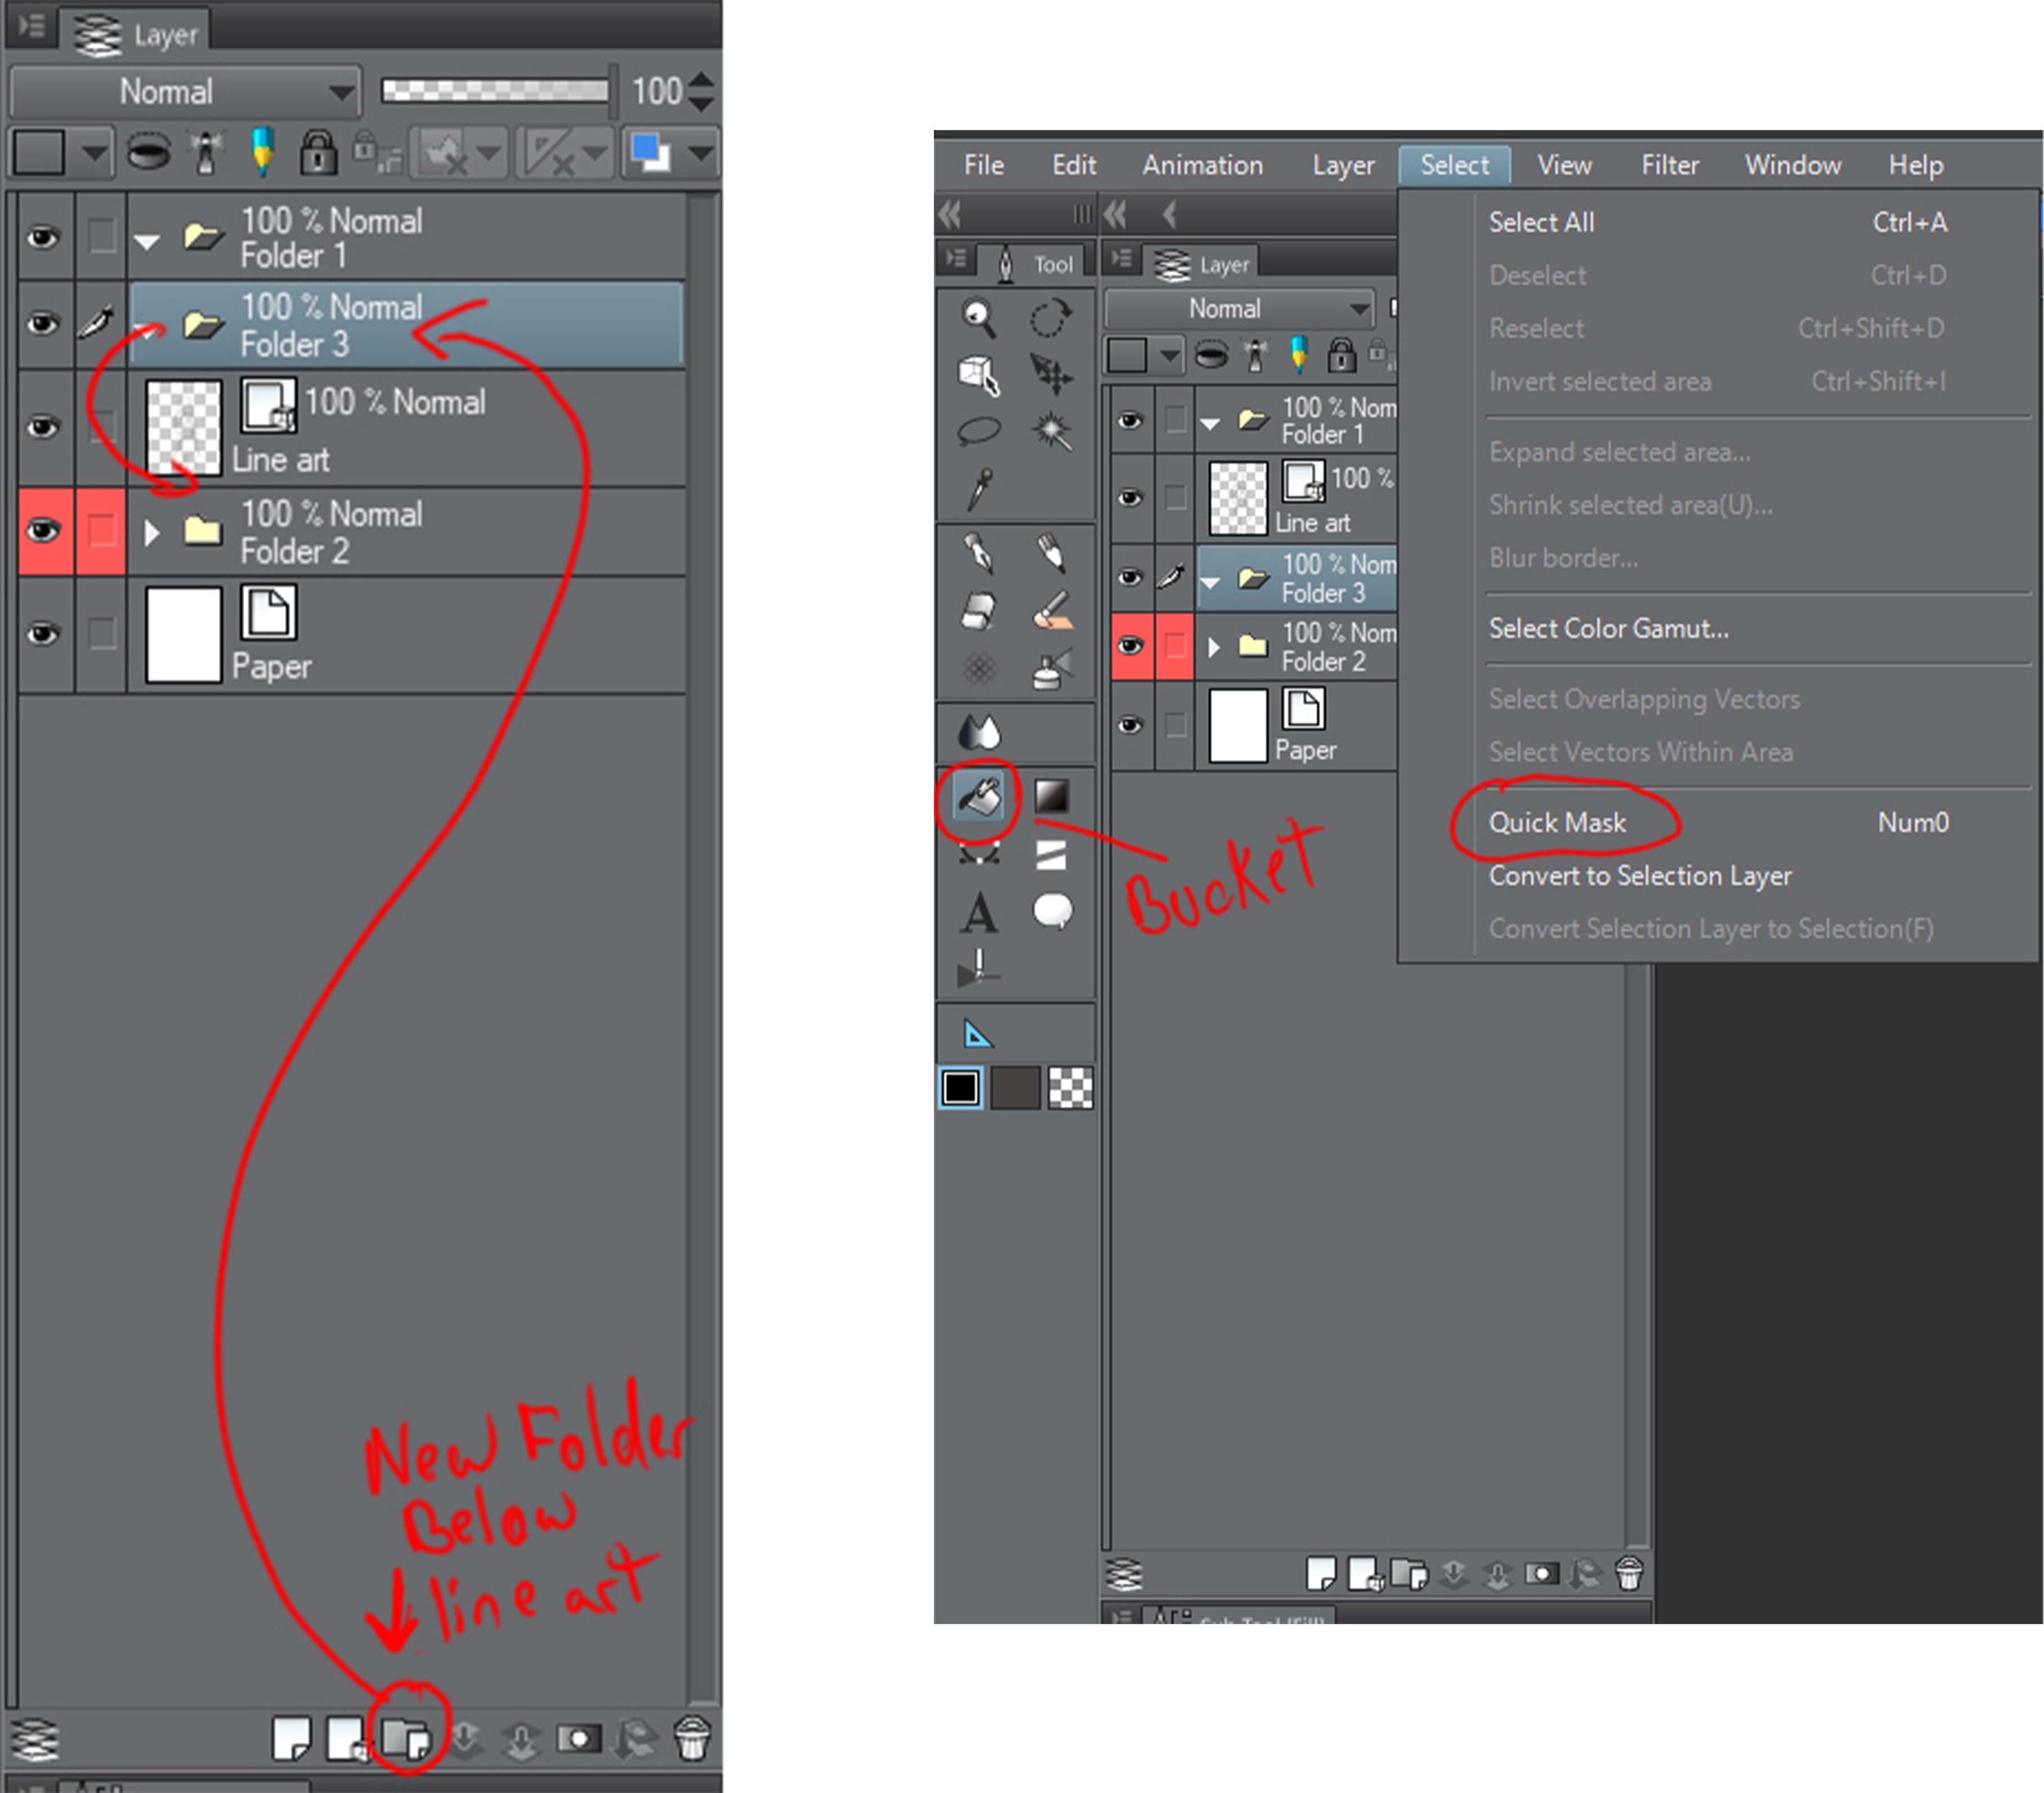Image resolution: width=2044 pixels, height=1793 pixels.
Task: Expand Folder 2 in left layer panel
Action: point(151,532)
